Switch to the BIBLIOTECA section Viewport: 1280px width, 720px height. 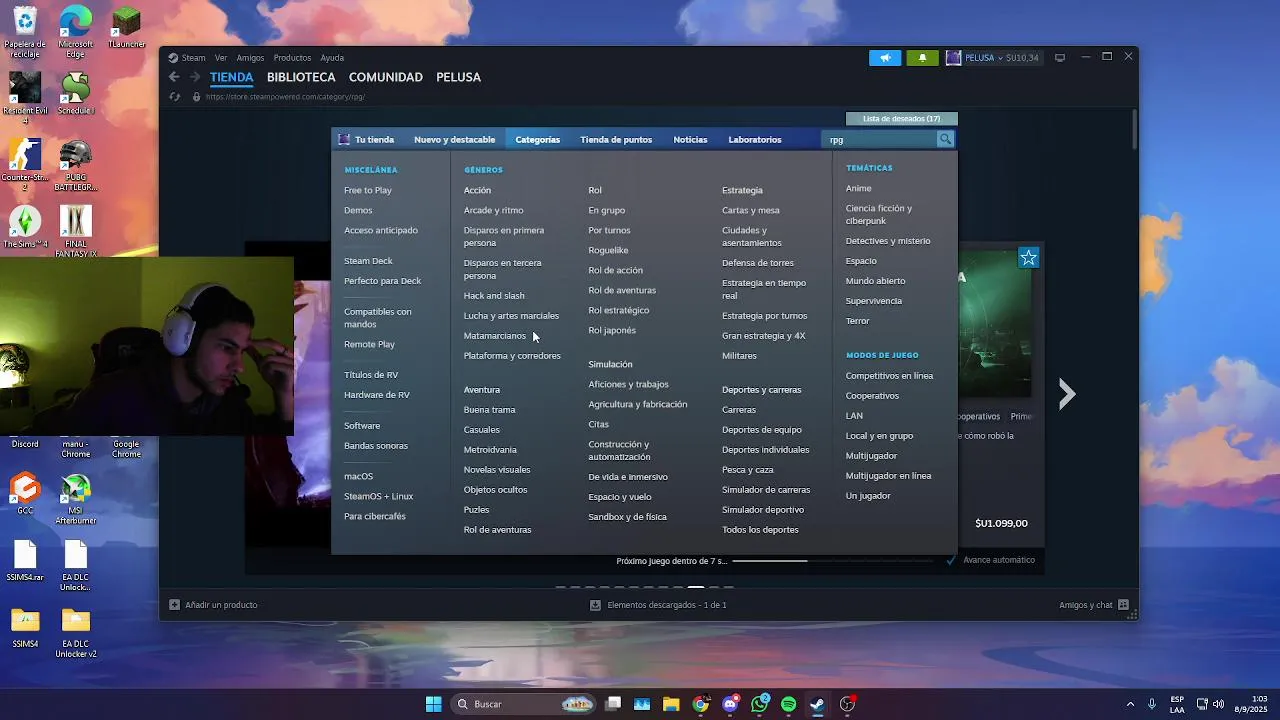coord(301,77)
